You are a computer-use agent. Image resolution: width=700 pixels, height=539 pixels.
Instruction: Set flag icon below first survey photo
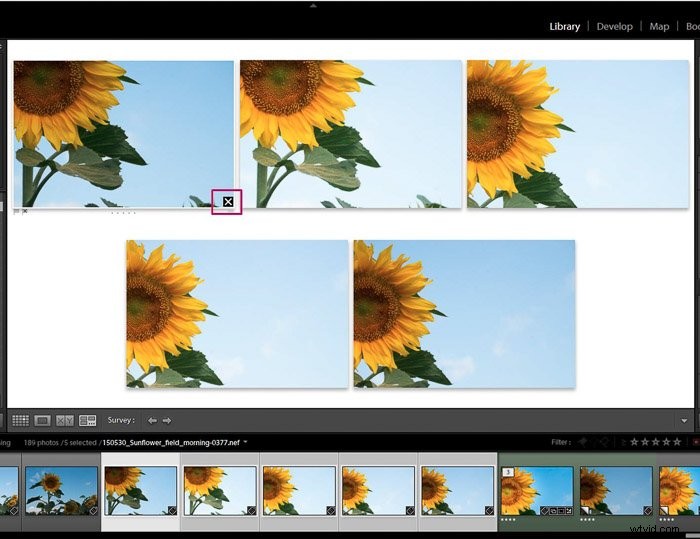click(17, 212)
